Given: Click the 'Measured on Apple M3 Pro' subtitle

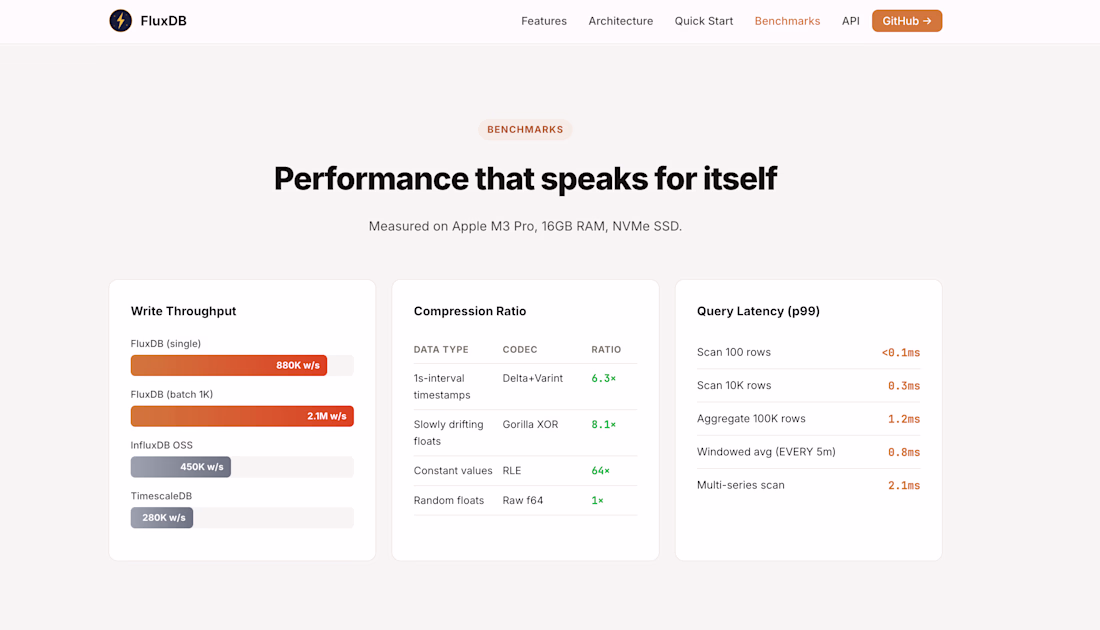Looking at the screenshot, I should point(525,226).
